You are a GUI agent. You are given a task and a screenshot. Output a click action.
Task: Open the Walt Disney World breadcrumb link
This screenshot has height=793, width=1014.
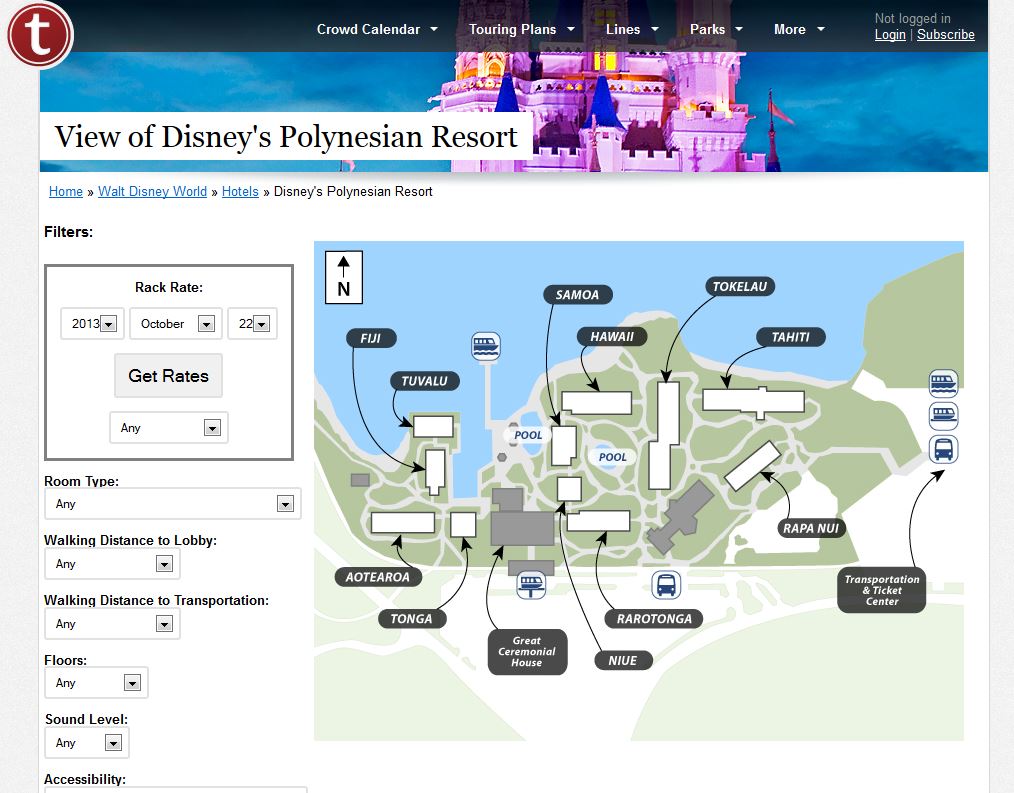(153, 191)
